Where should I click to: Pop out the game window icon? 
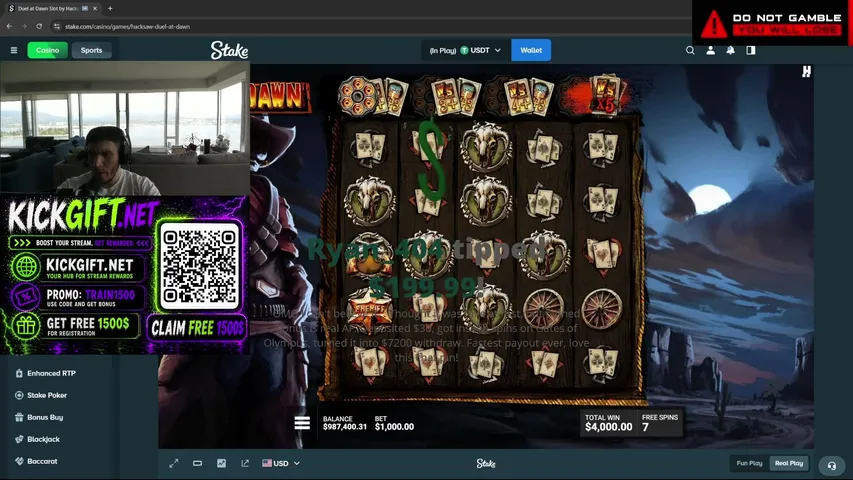coord(245,463)
